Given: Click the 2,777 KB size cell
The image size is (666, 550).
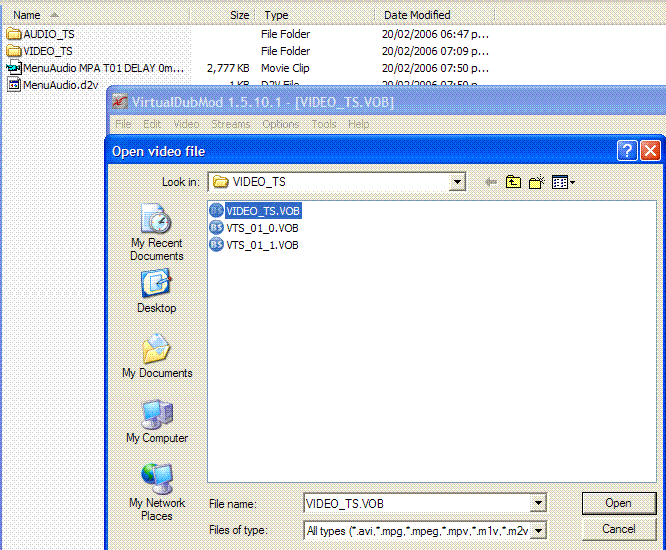Looking at the screenshot, I should point(228,68).
